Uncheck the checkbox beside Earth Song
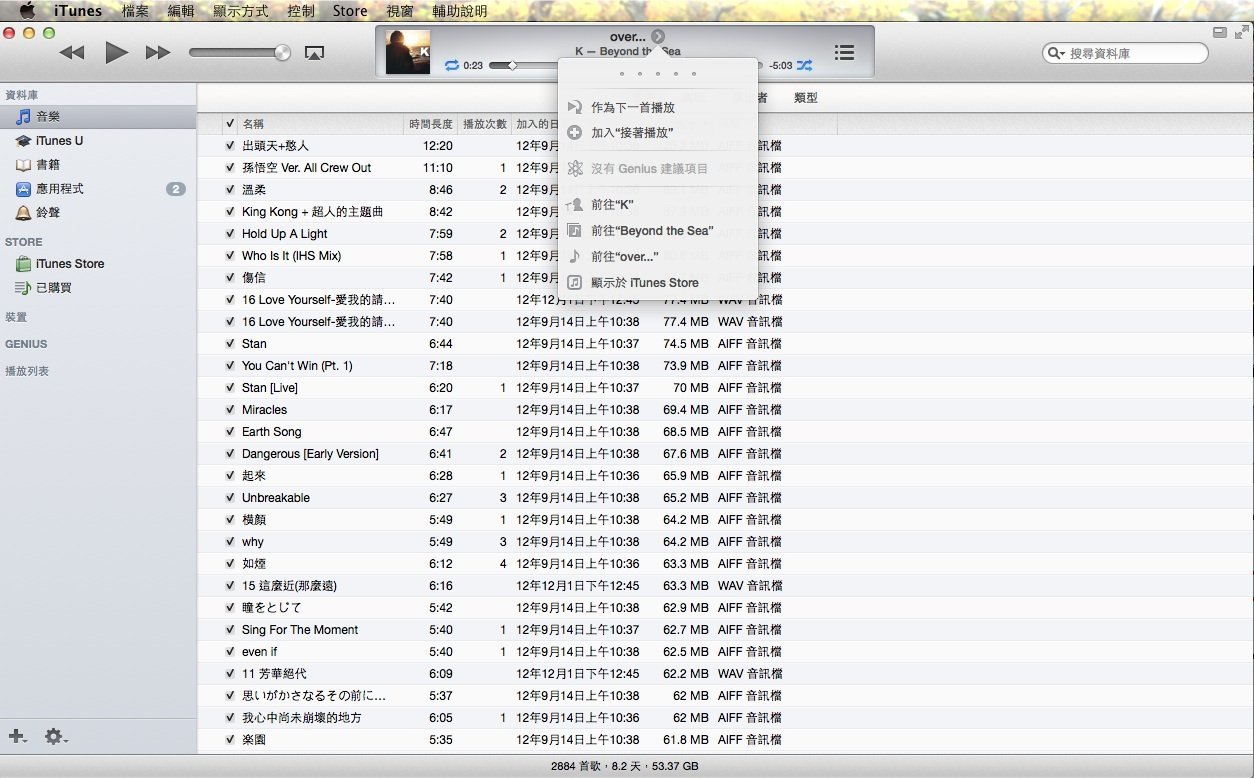 [230, 432]
